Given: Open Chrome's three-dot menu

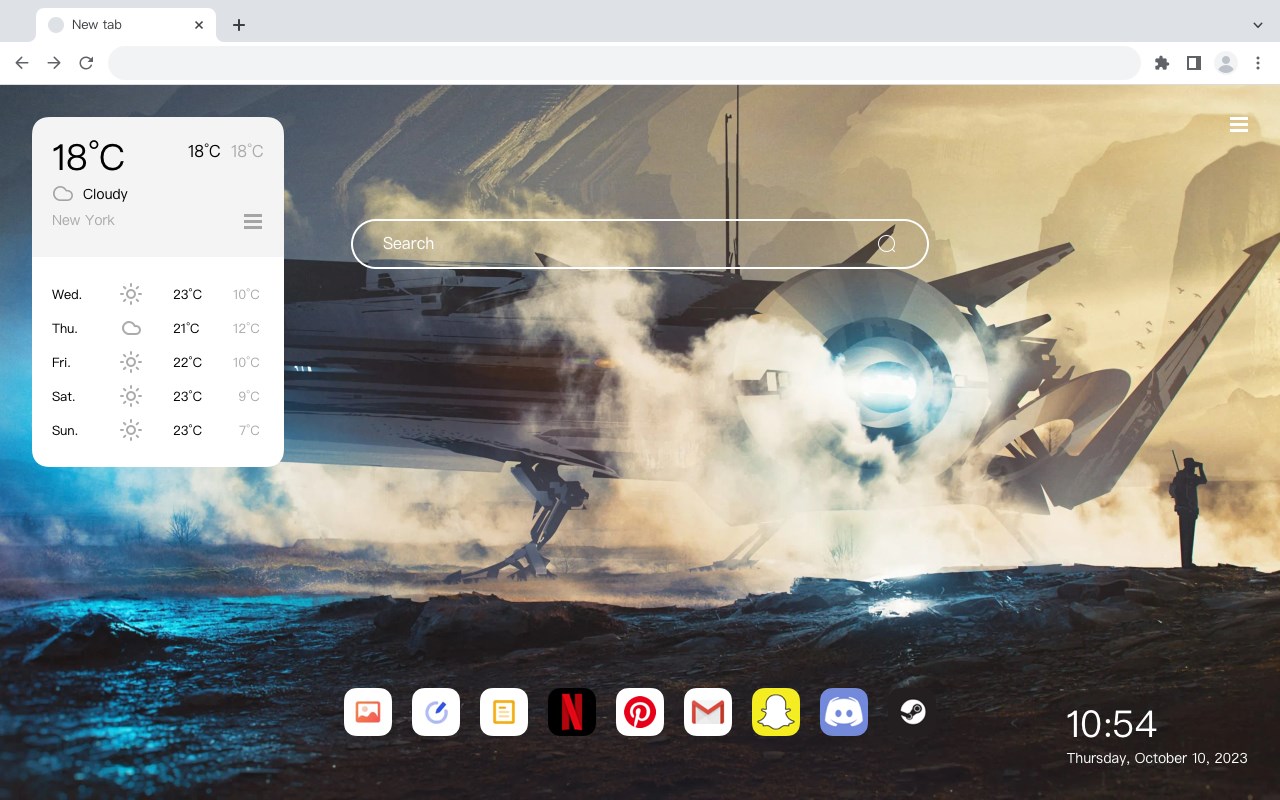Looking at the screenshot, I should click(1258, 63).
